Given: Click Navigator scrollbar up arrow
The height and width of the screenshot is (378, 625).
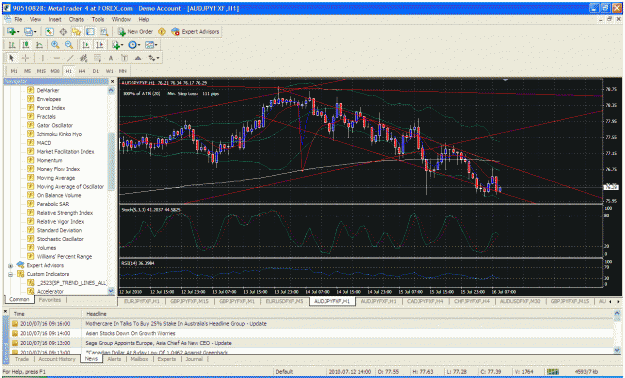Looking at the screenshot, I should point(111,91).
